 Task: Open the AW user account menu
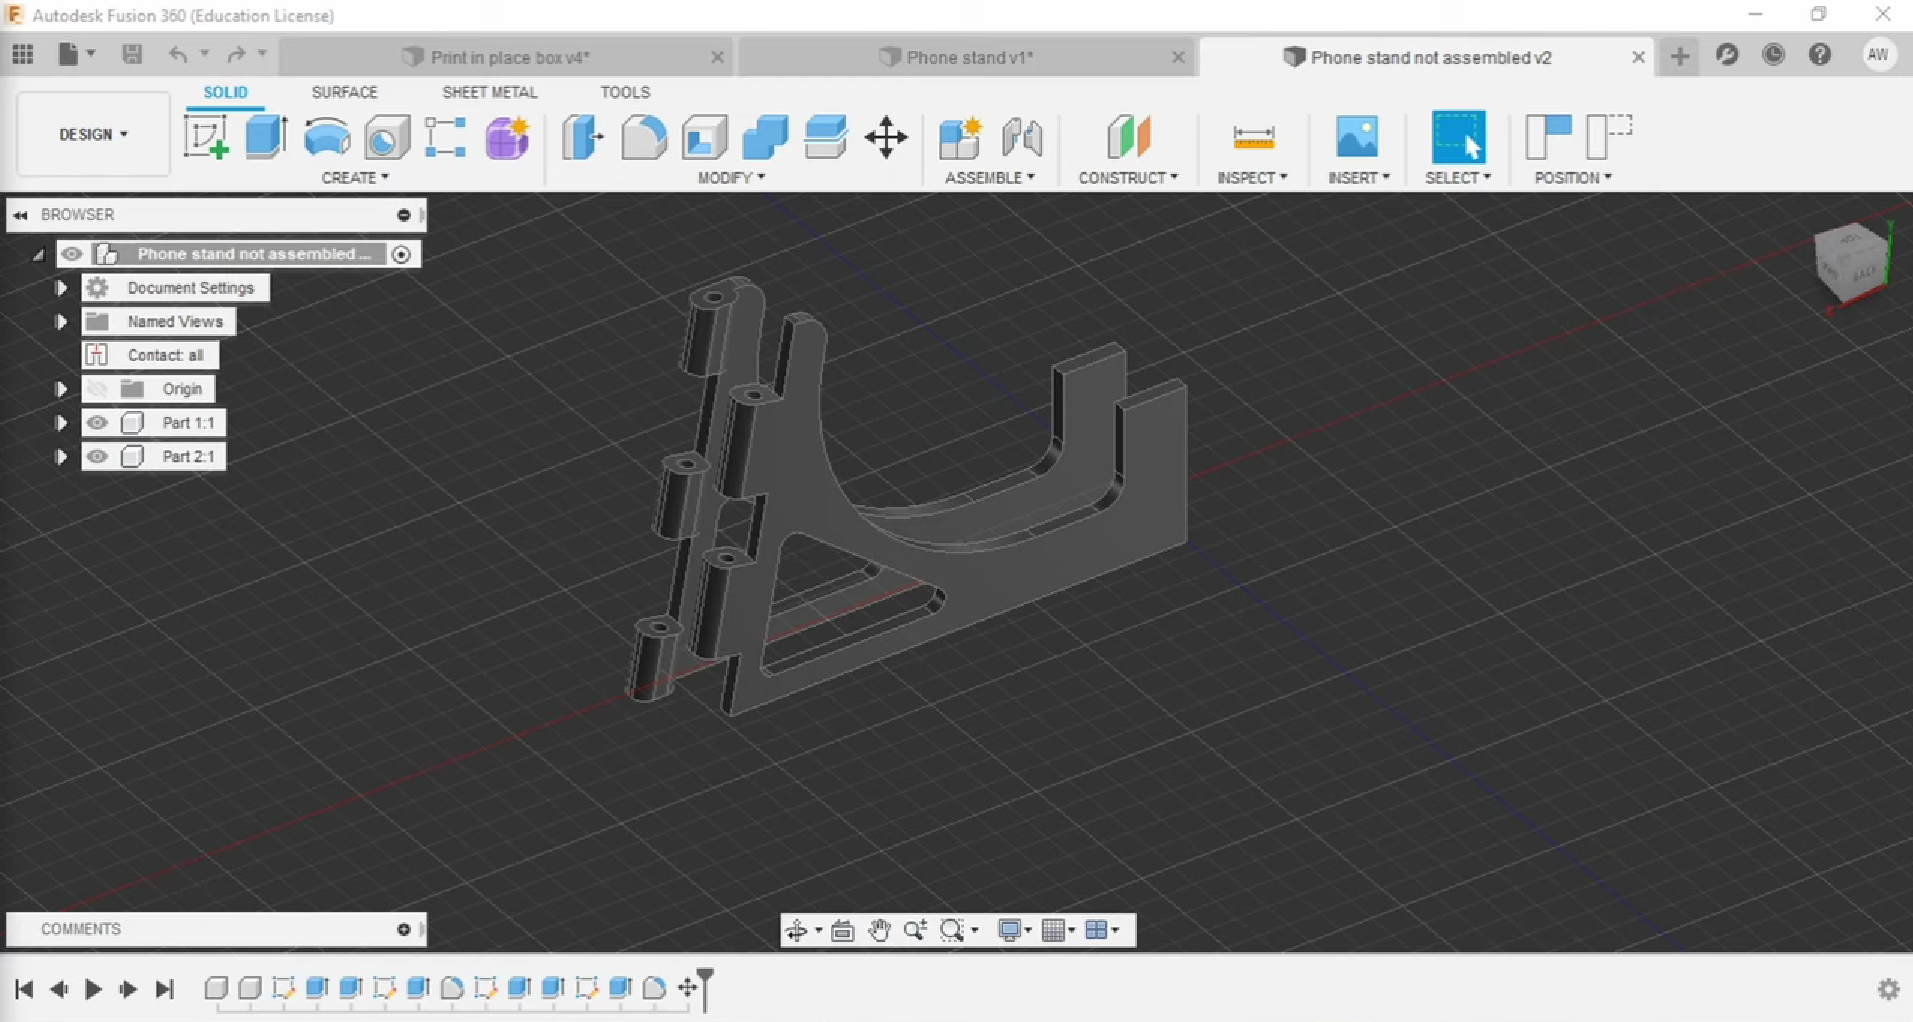1878,55
